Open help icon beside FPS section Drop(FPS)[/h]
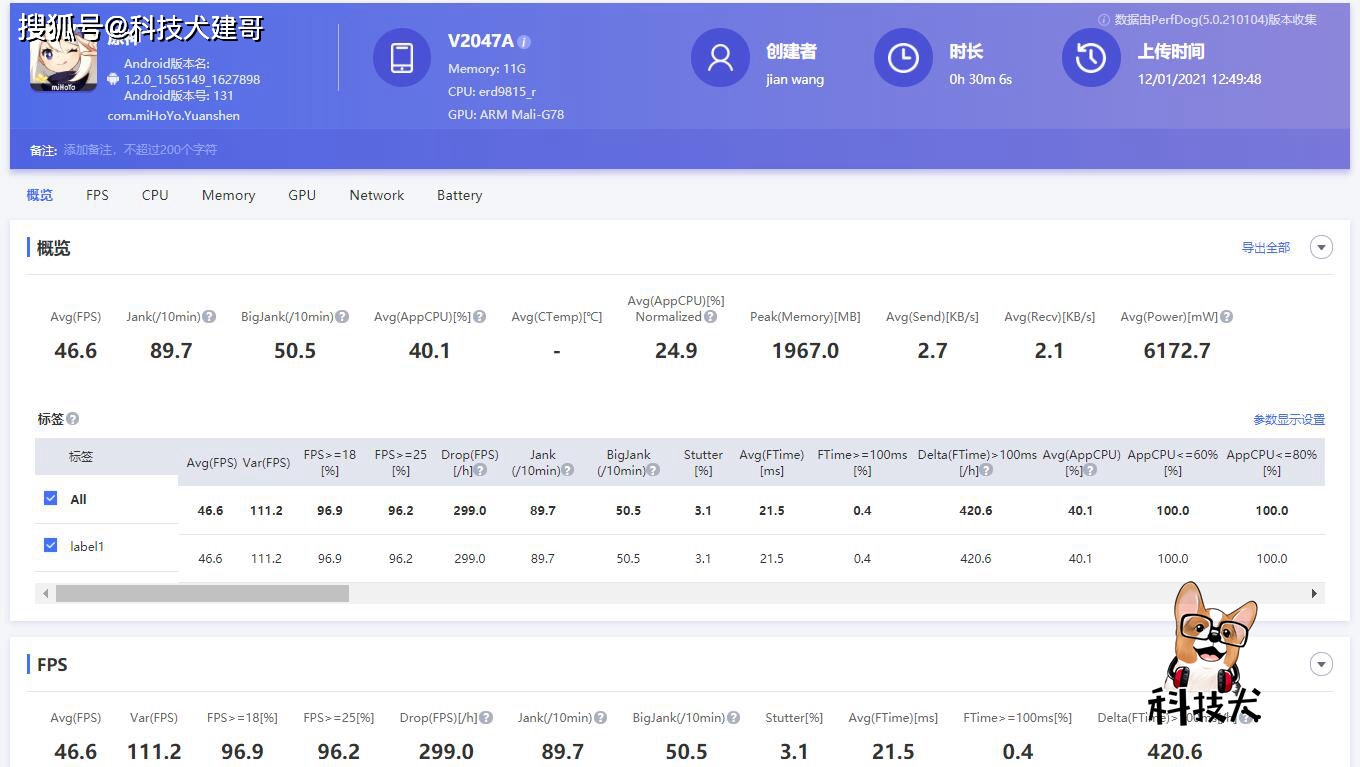The width and height of the screenshot is (1360, 767). 486,718
